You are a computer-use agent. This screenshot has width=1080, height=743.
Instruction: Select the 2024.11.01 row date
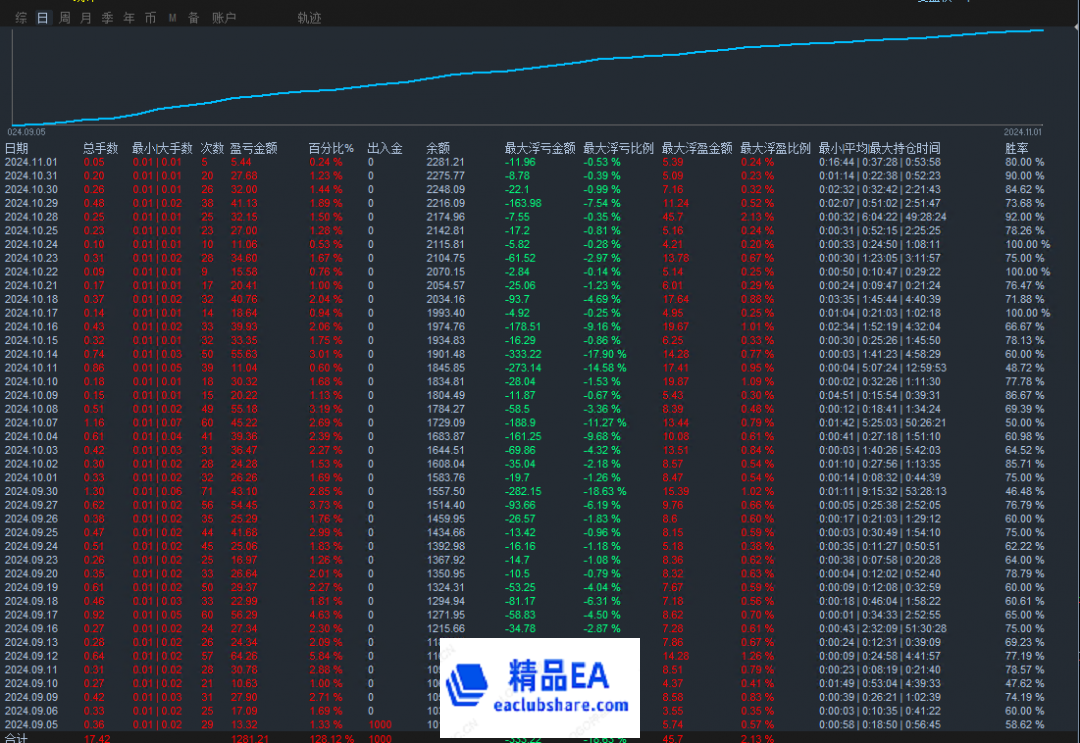(x=31, y=162)
